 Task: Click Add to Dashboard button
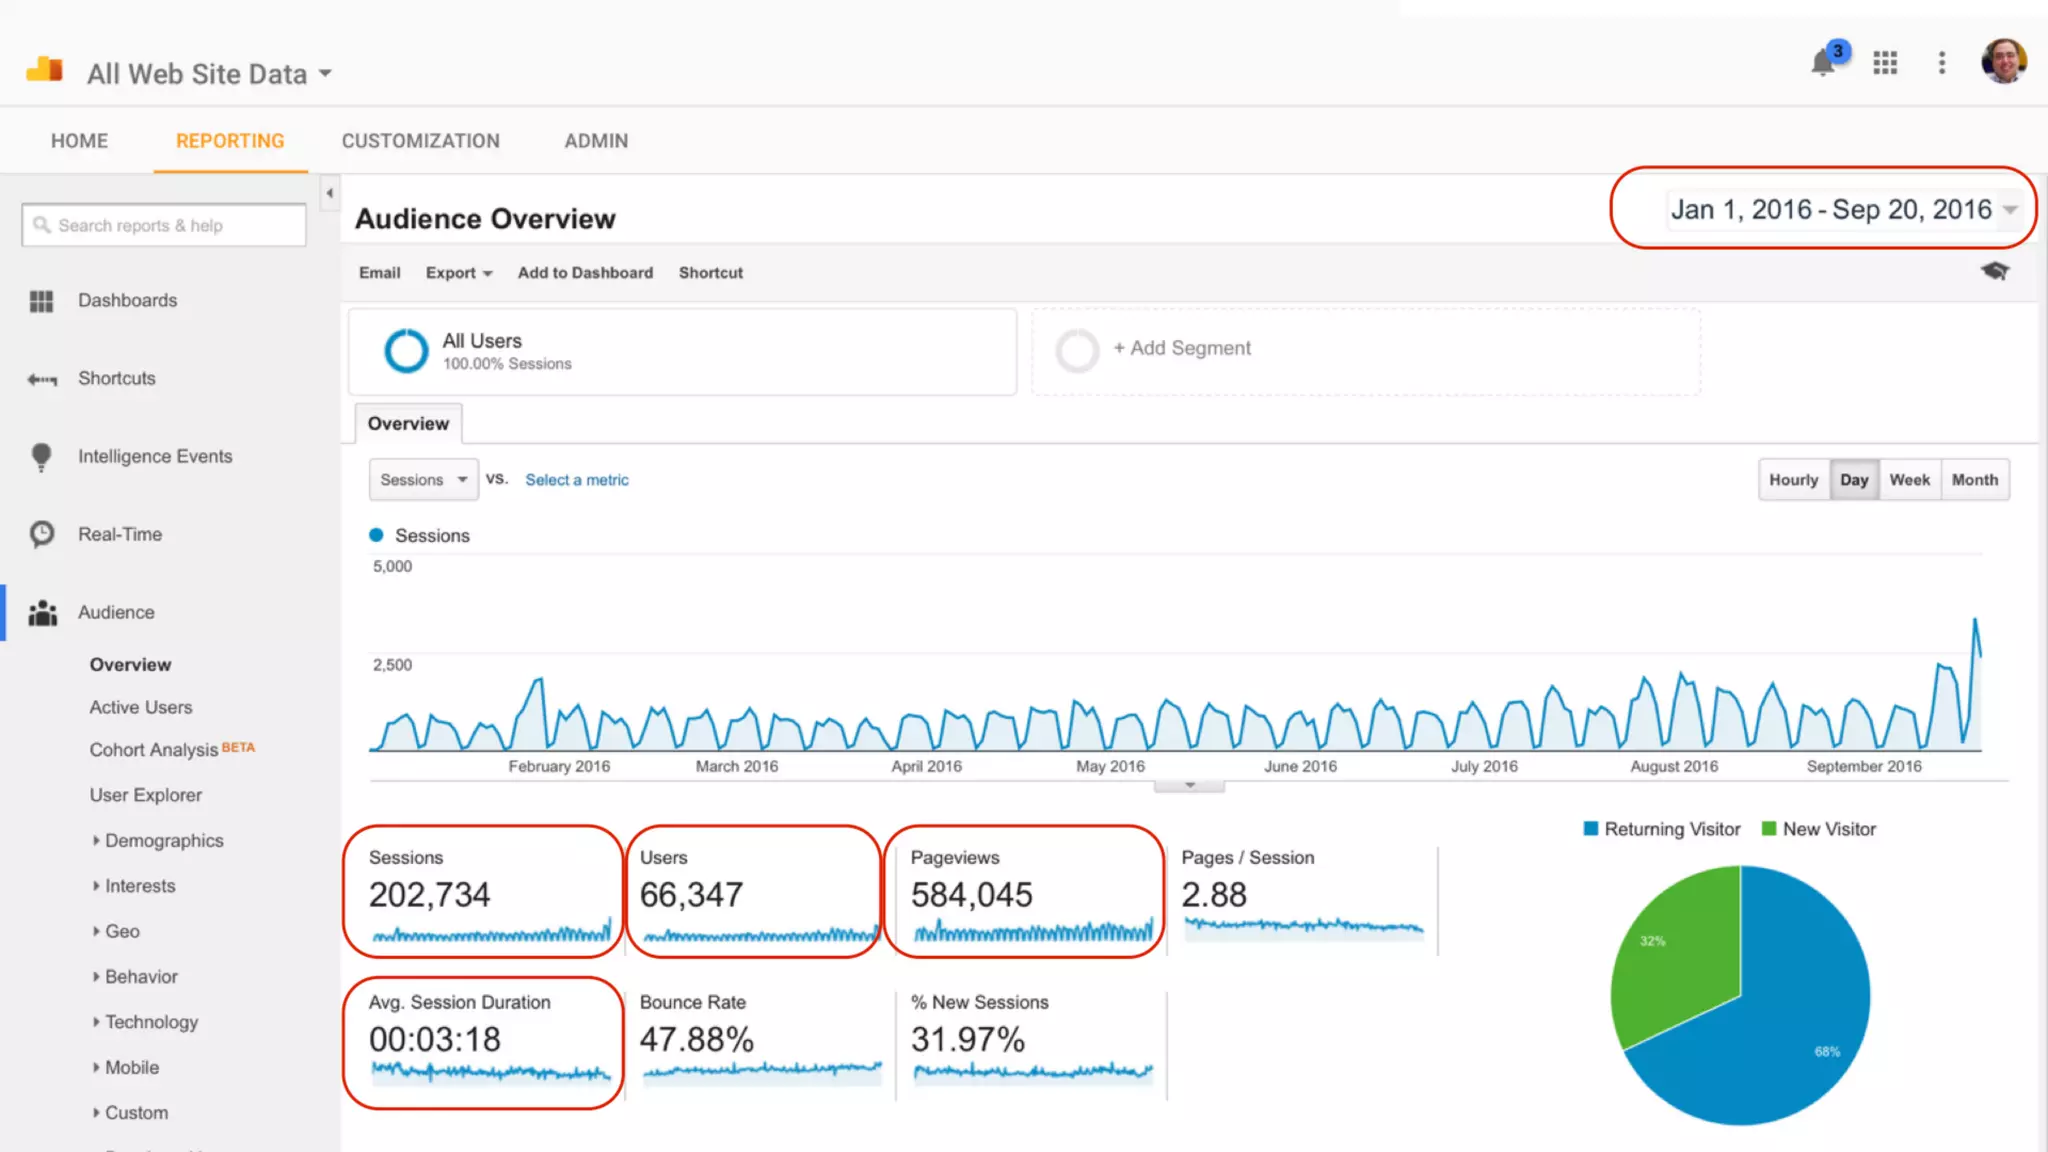pos(585,273)
